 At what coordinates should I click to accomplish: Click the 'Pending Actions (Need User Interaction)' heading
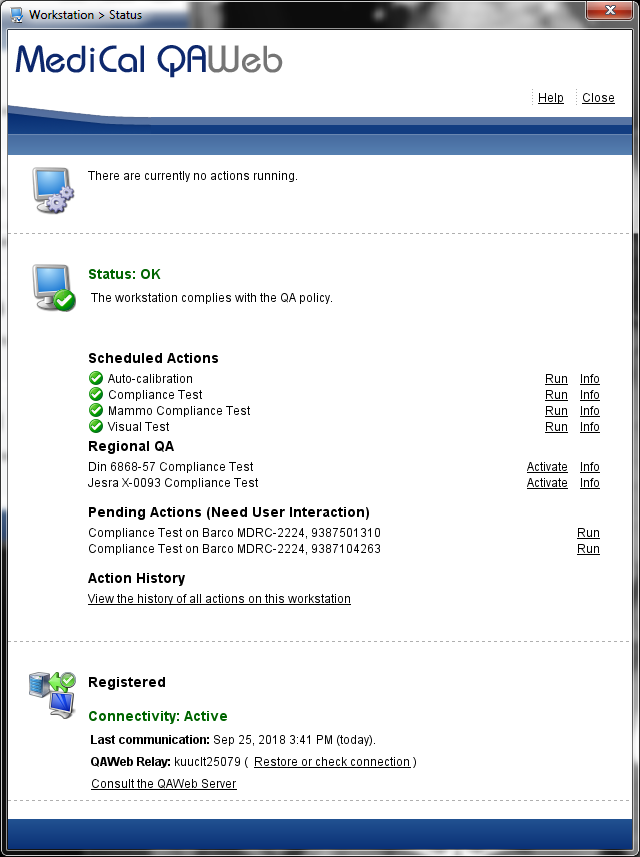[229, 512]
